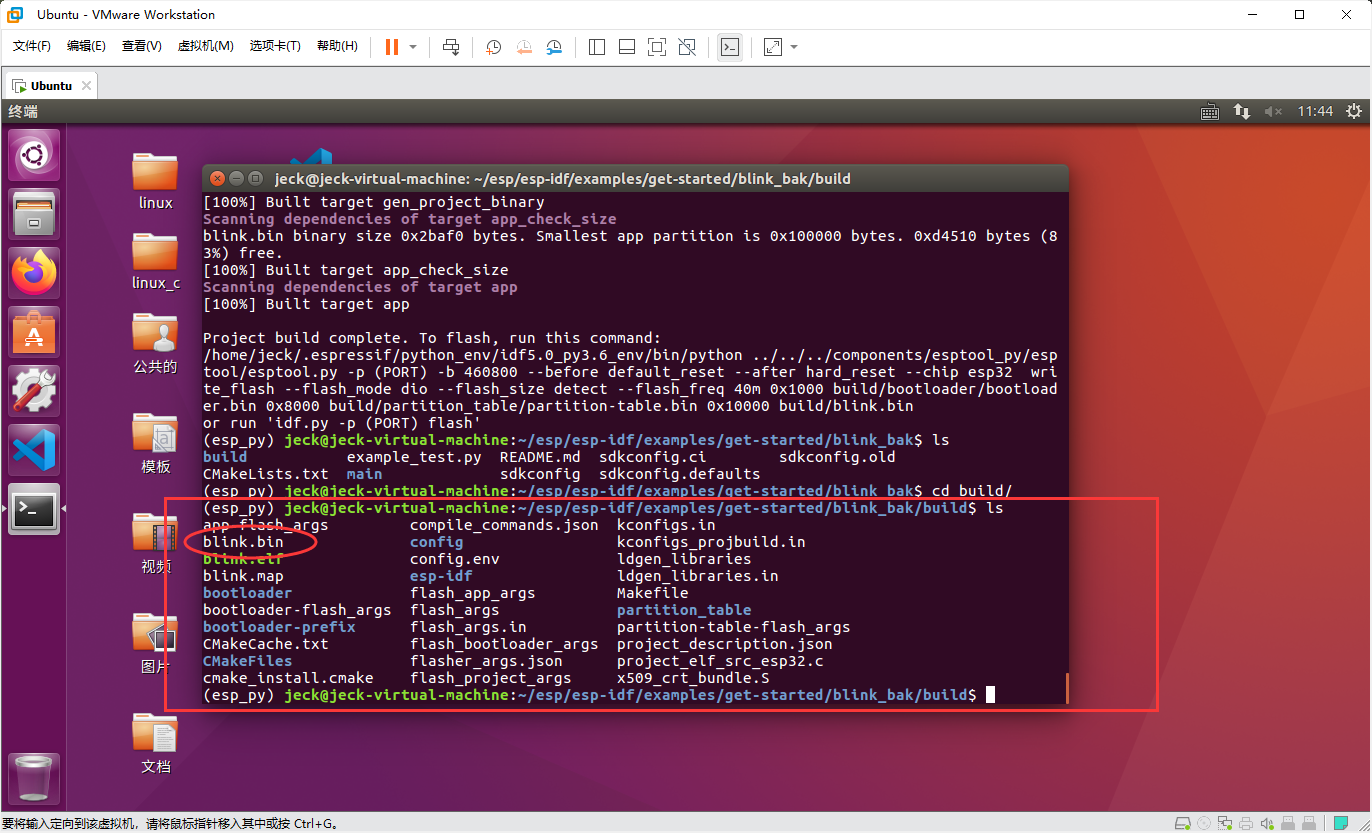The width and height of the screenshot is (1372, 833).
Task: Revert the VM to its previous snapshot
Action: [x=524, y=47]
